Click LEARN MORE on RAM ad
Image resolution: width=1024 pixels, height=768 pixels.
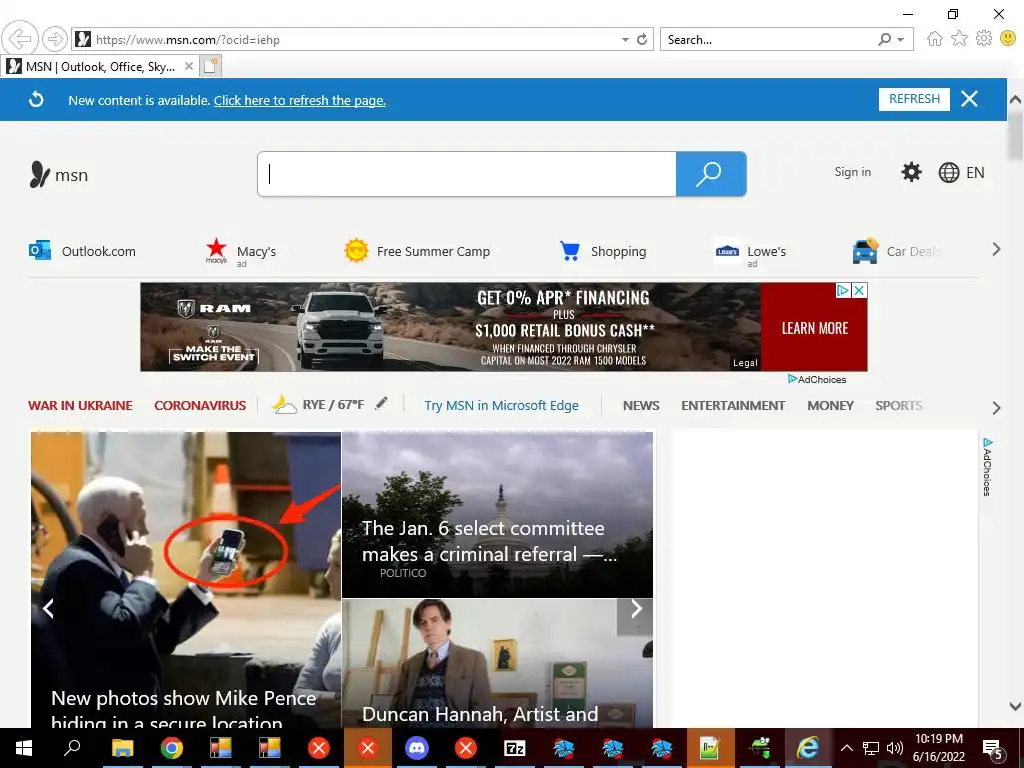(x=814, y=328)
